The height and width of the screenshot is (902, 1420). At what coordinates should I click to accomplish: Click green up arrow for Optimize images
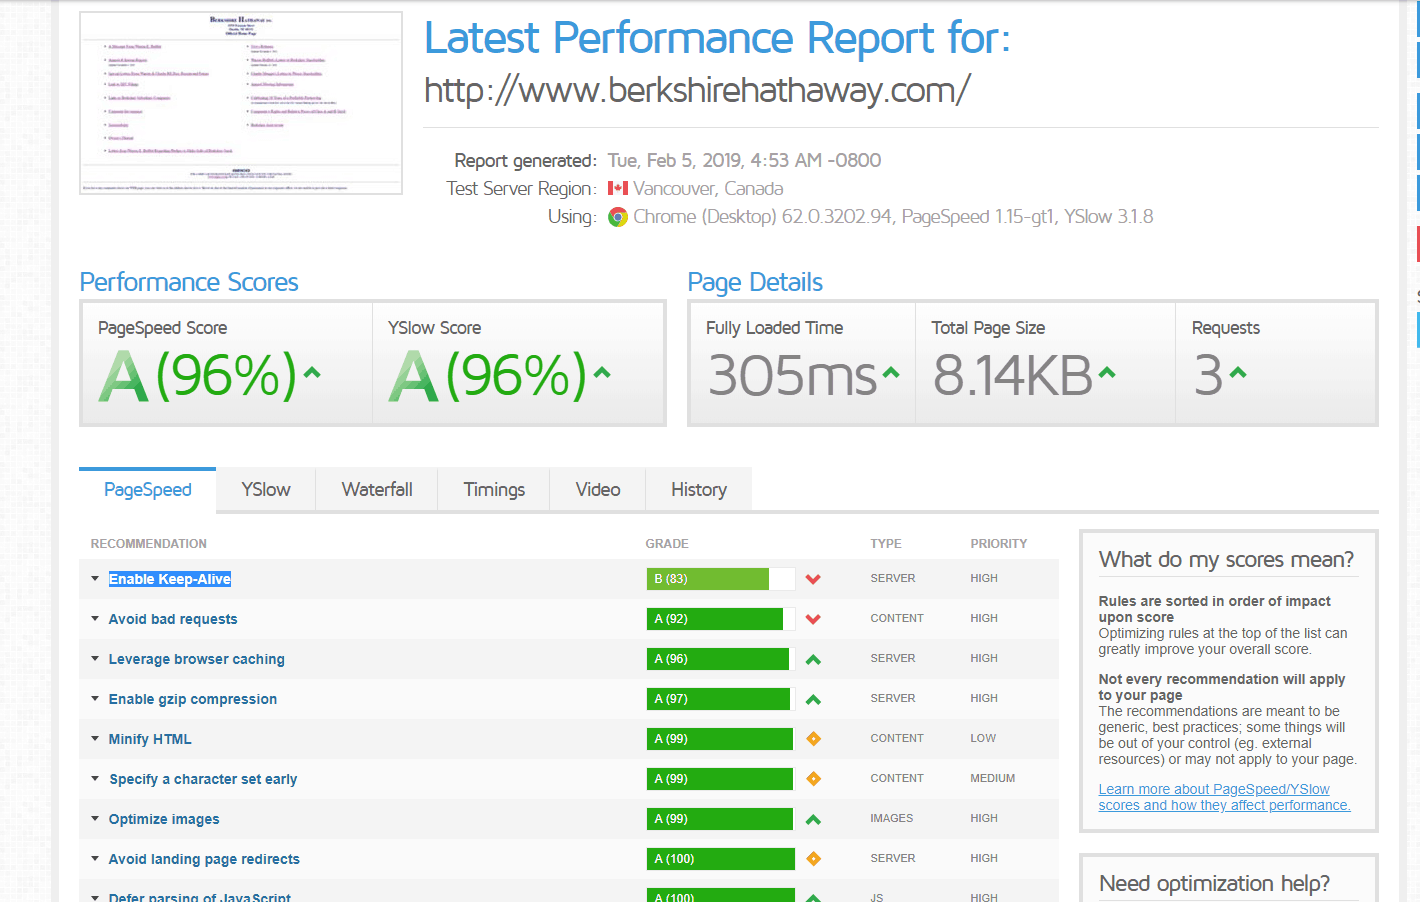pos(813,819)
